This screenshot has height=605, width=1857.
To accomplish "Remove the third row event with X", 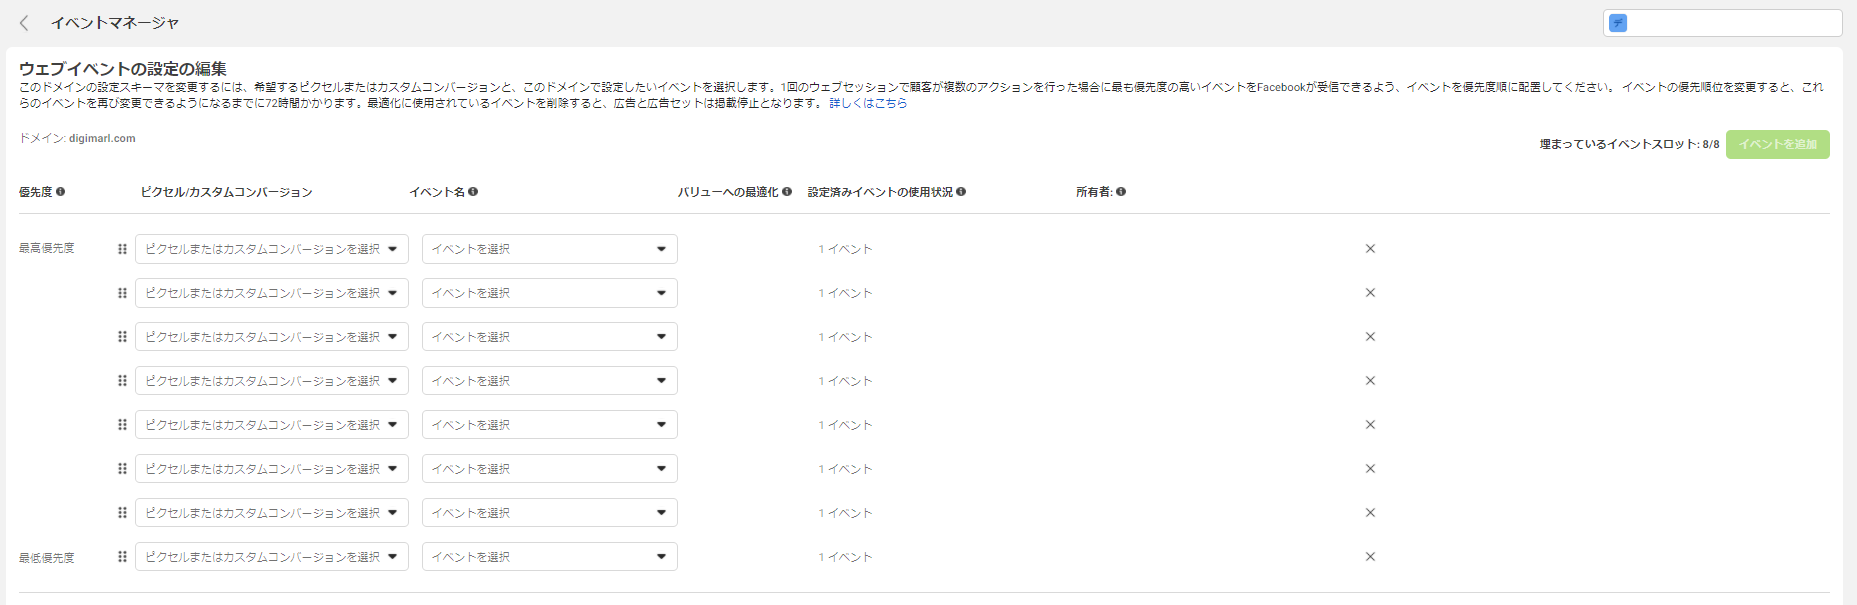I will tap(1370, 337).
